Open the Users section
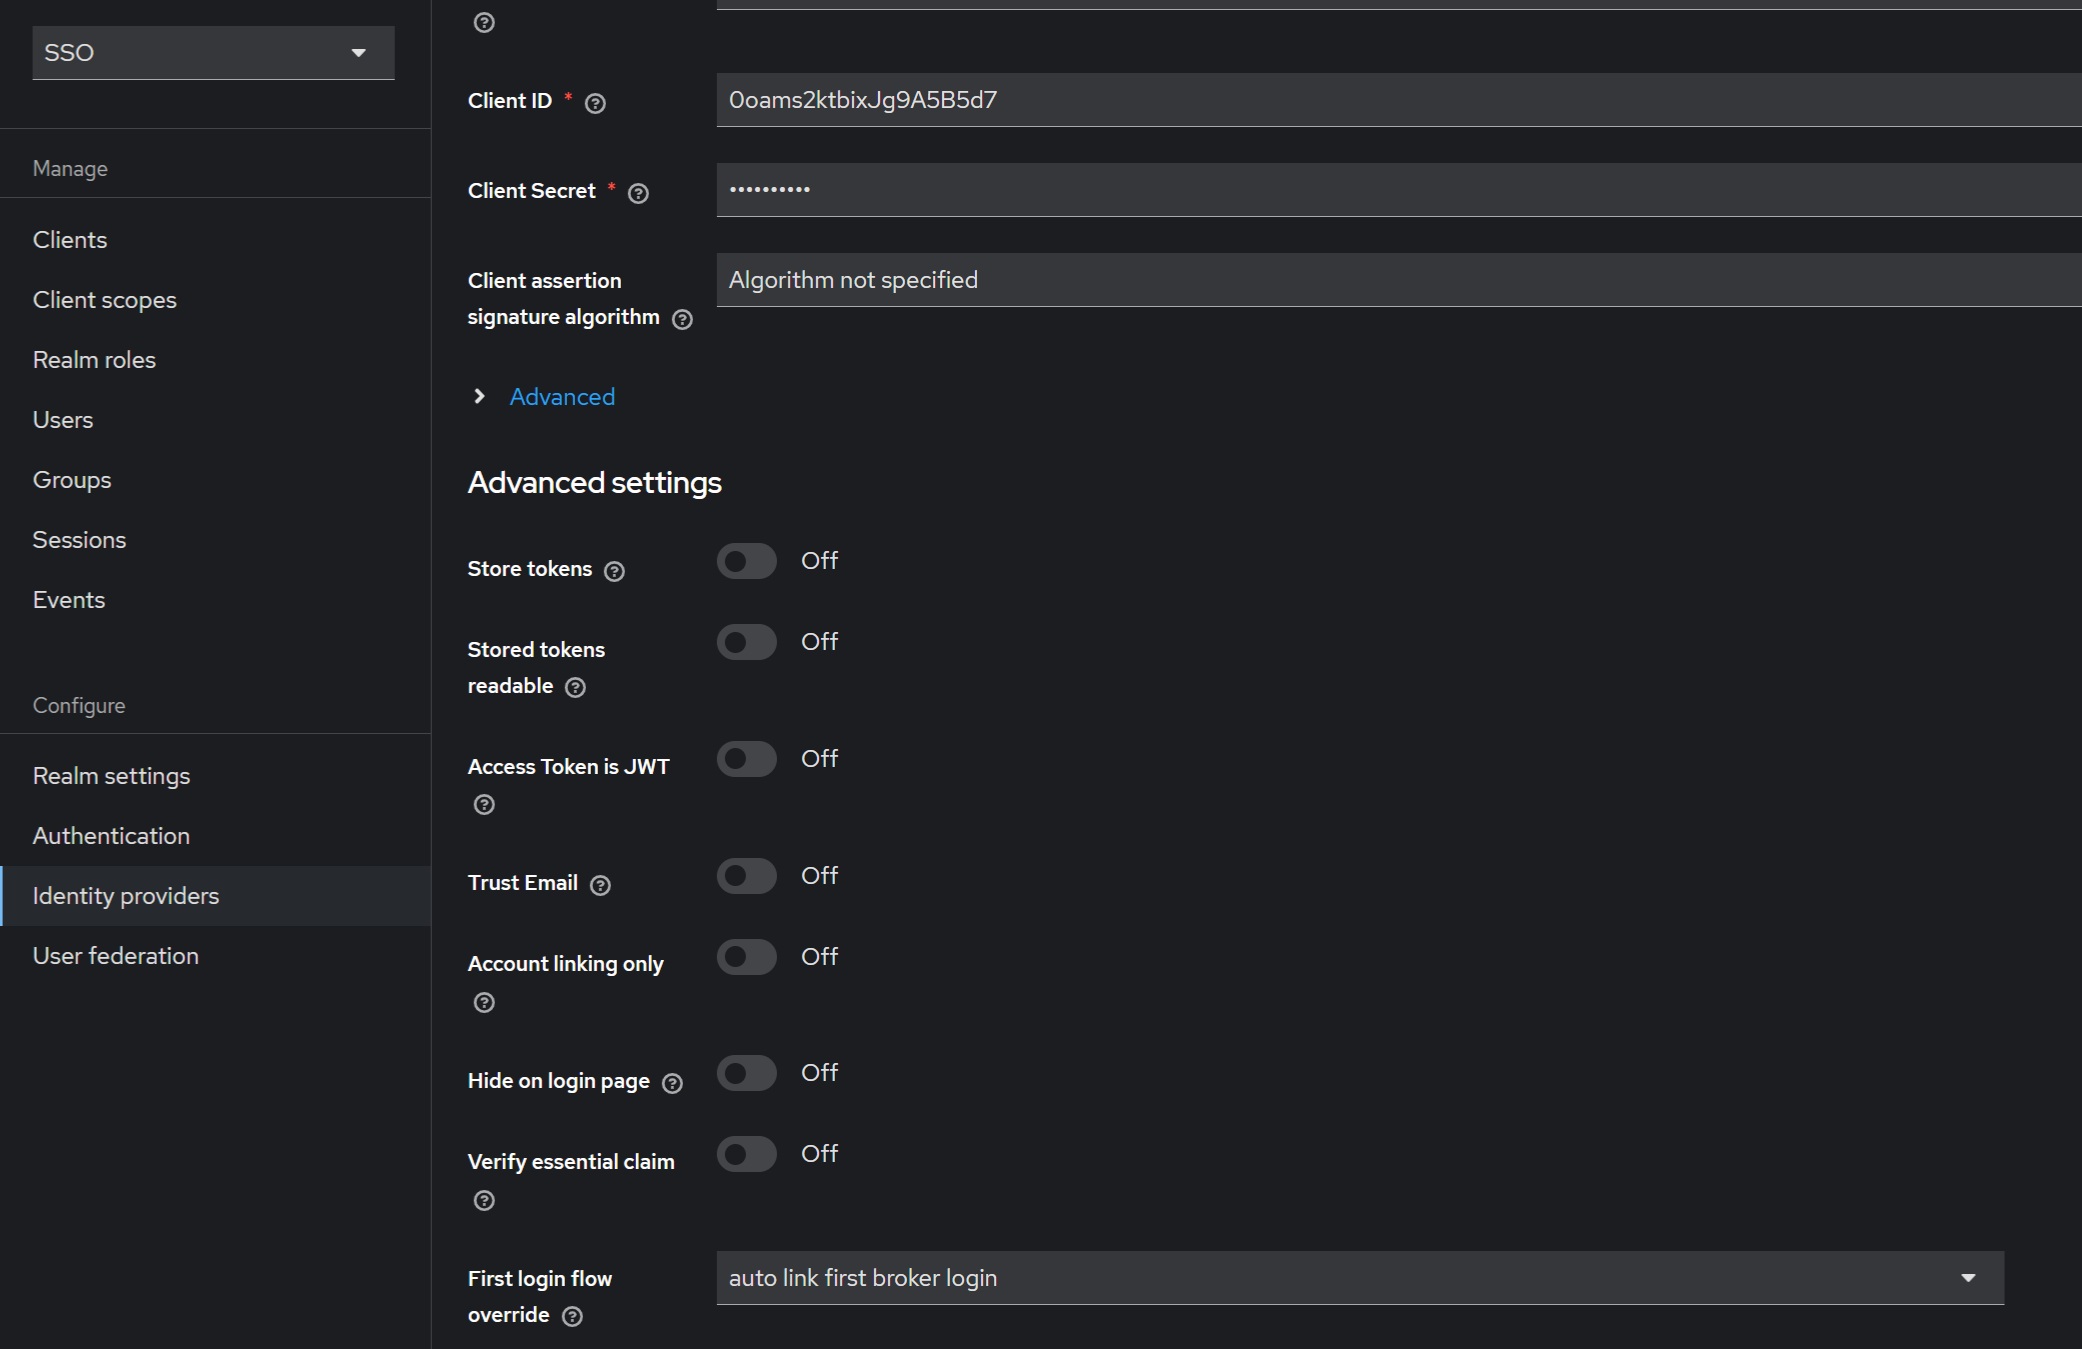 point(62,419)
